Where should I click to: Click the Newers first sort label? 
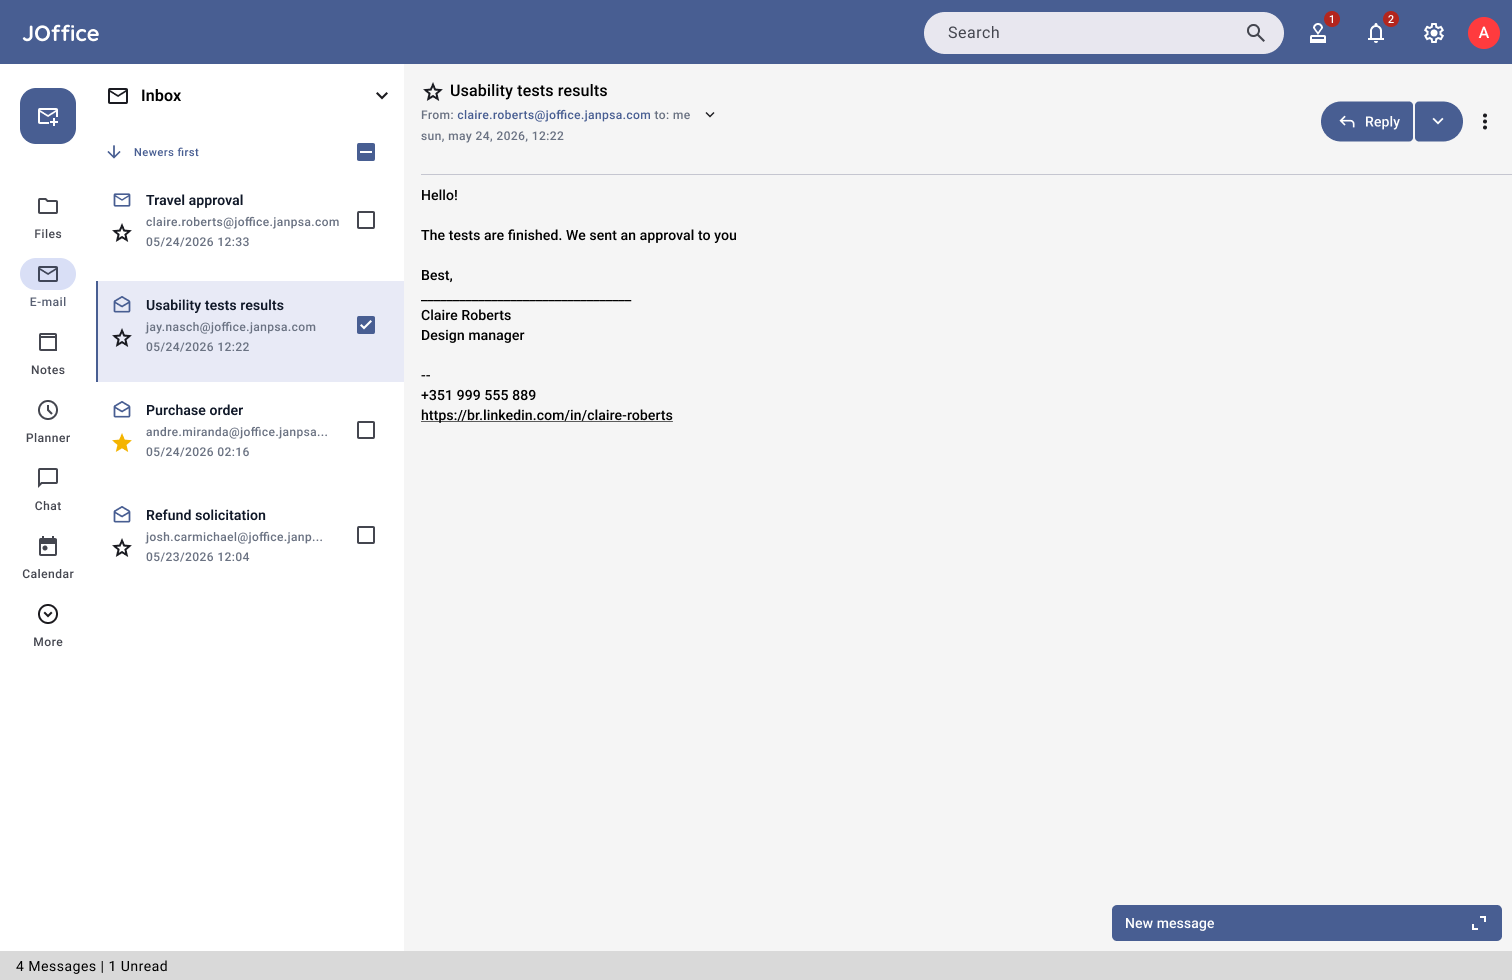[x=166, y=152]
